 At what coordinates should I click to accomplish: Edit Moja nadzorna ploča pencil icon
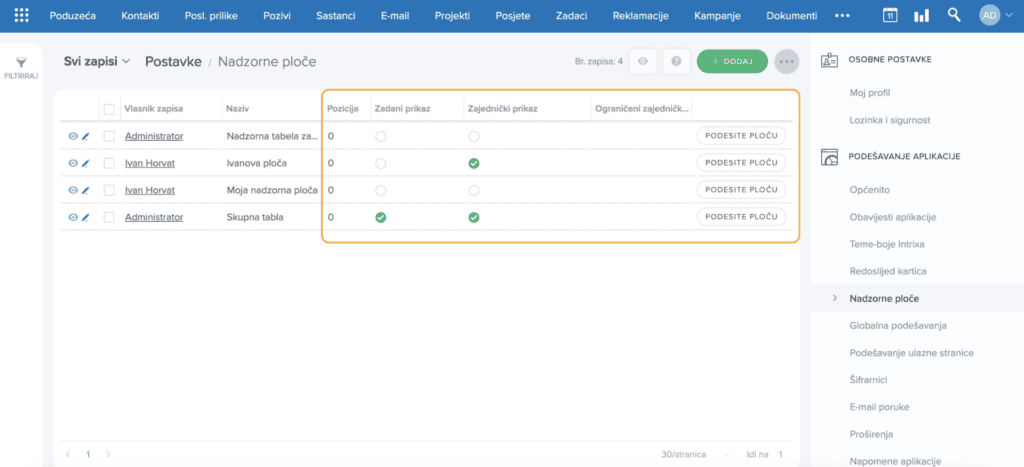coord(85,190)
